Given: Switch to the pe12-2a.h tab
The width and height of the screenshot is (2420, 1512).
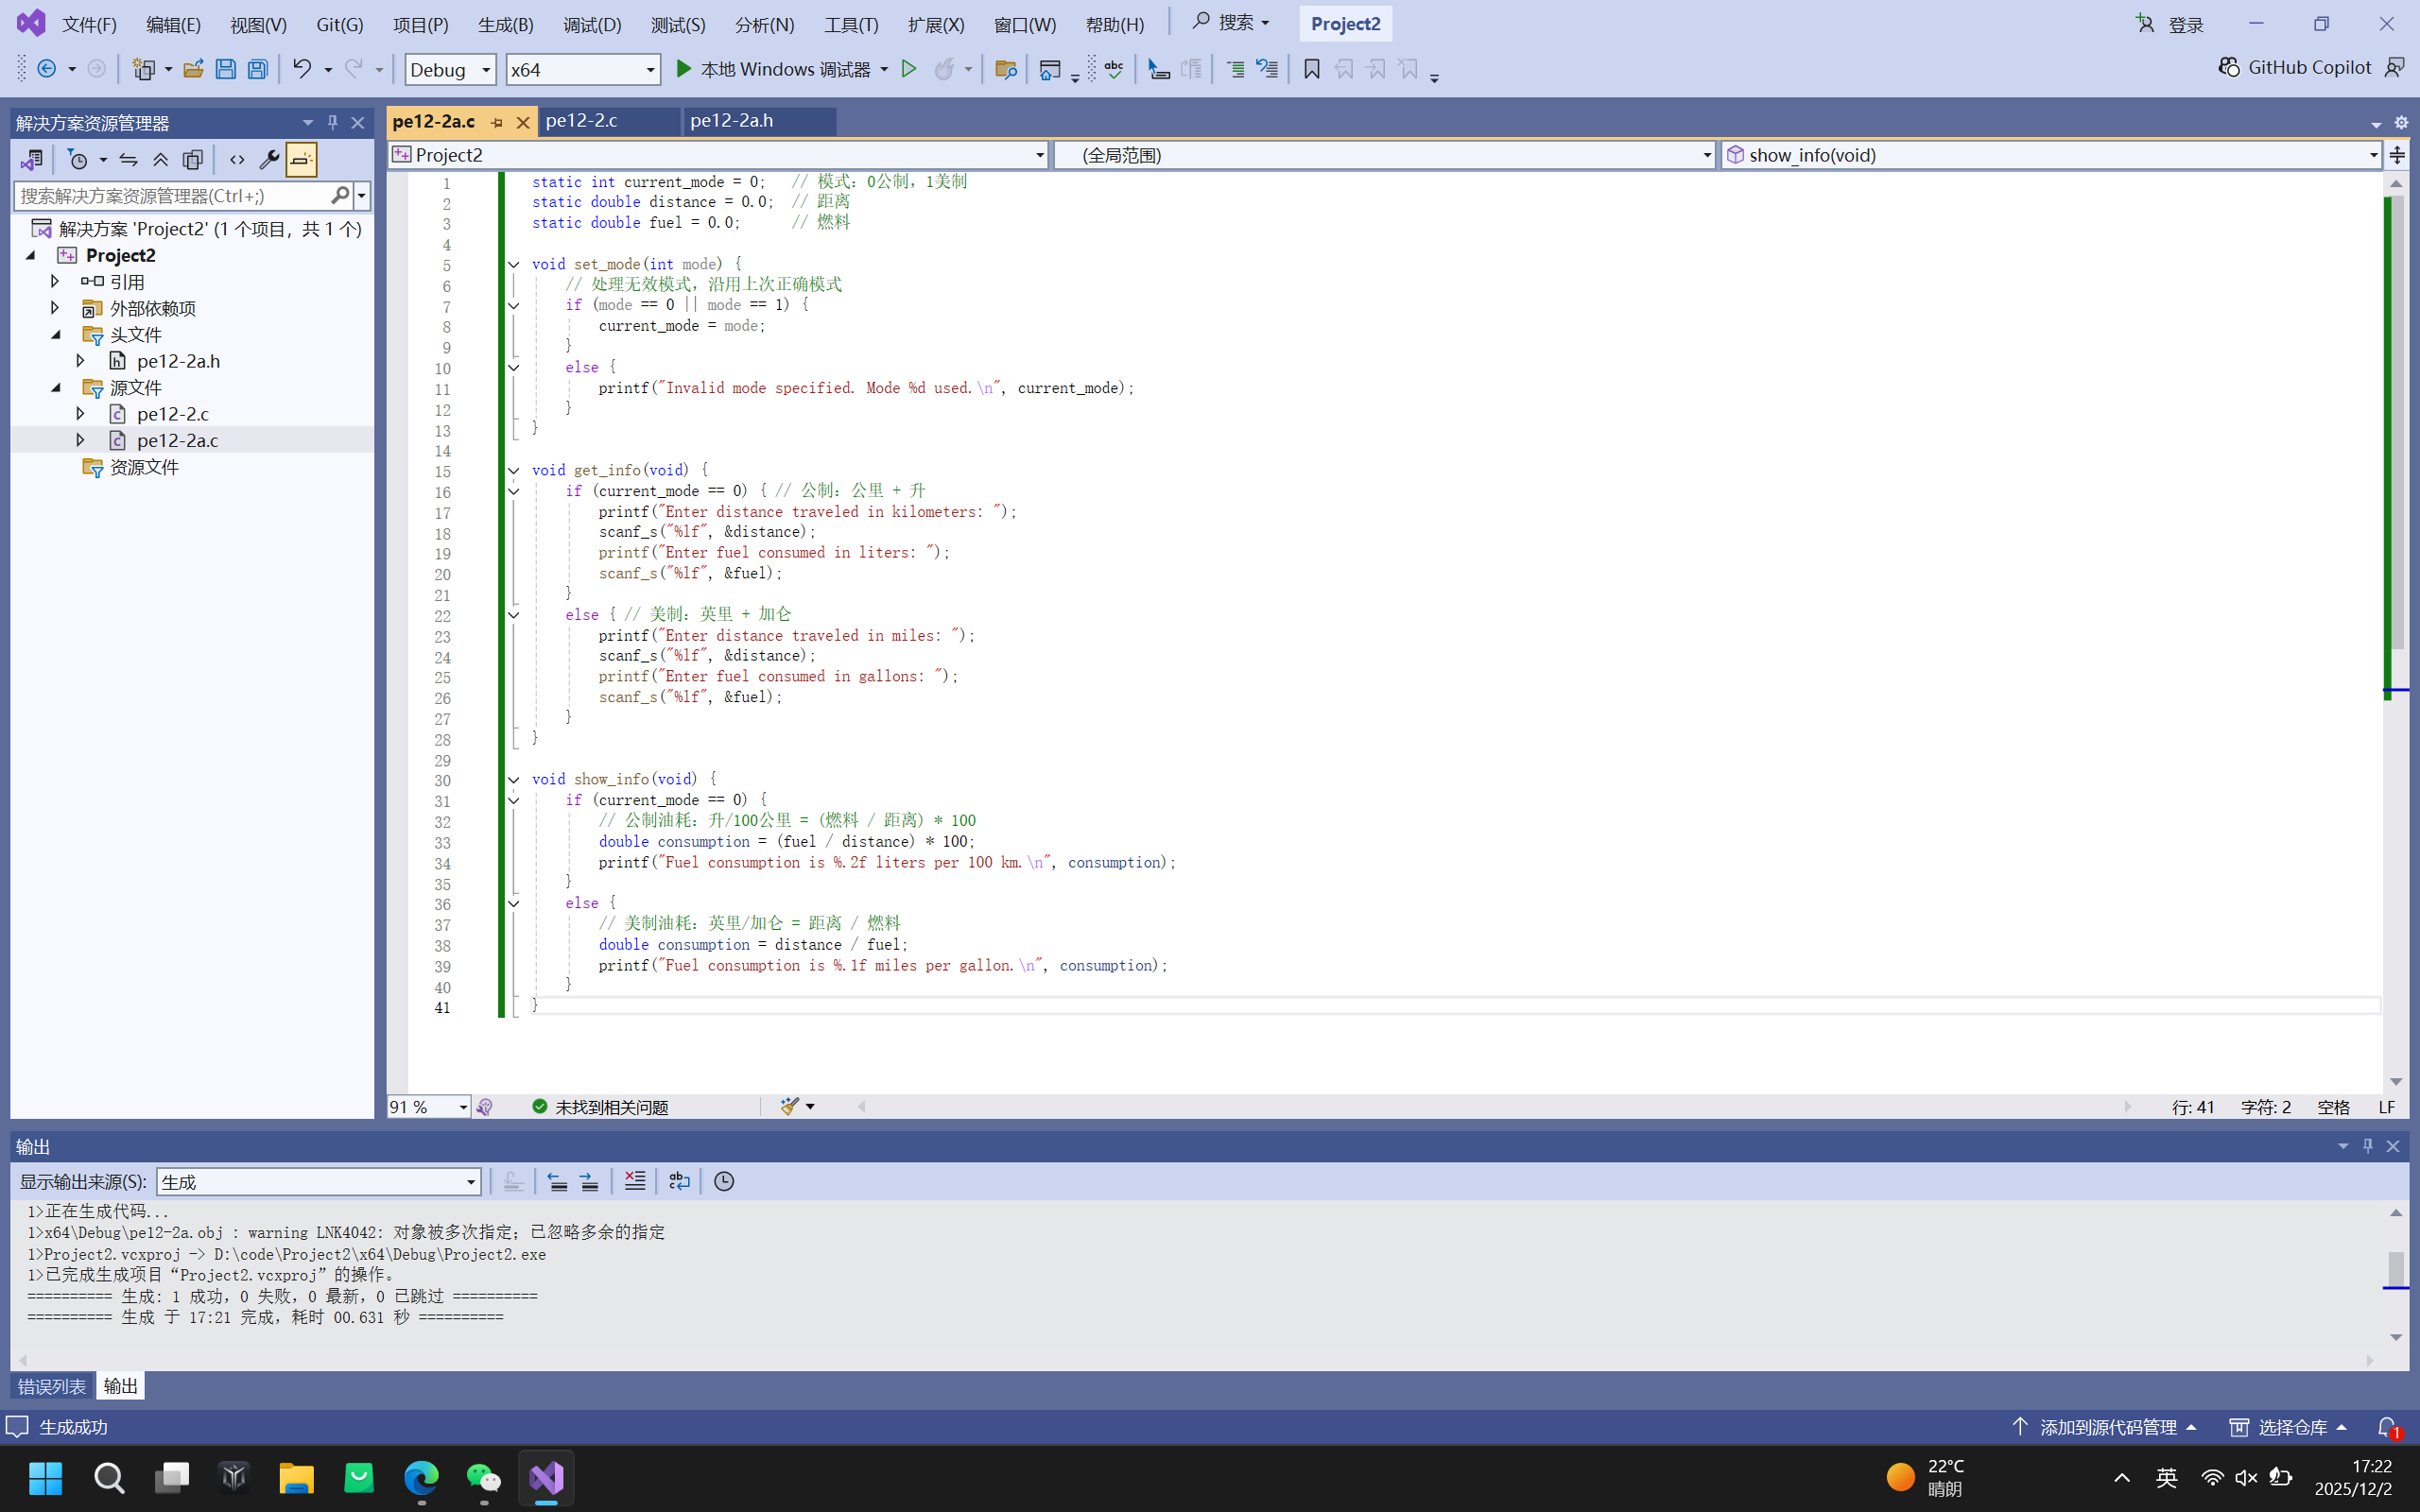Looking at the screenshot, I should pyautogui.click(x=732, y=121).
